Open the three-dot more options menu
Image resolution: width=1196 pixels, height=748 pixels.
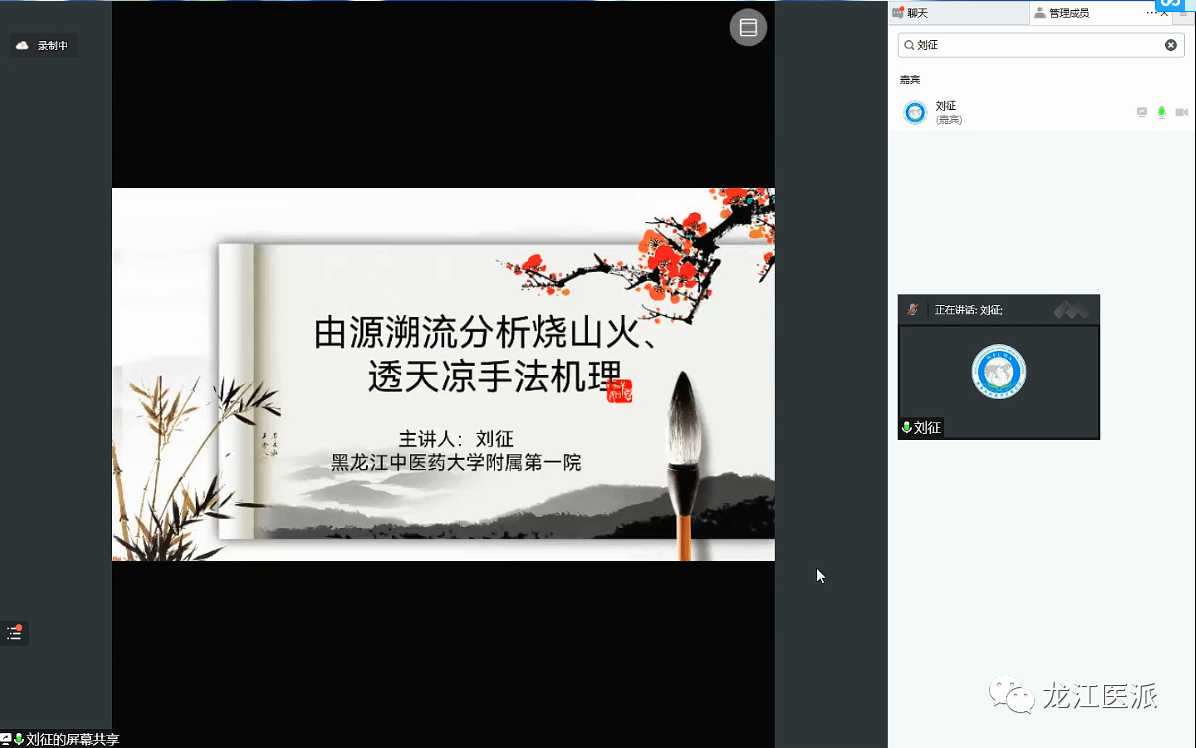pyautogui.click(x=1150, y=13)
